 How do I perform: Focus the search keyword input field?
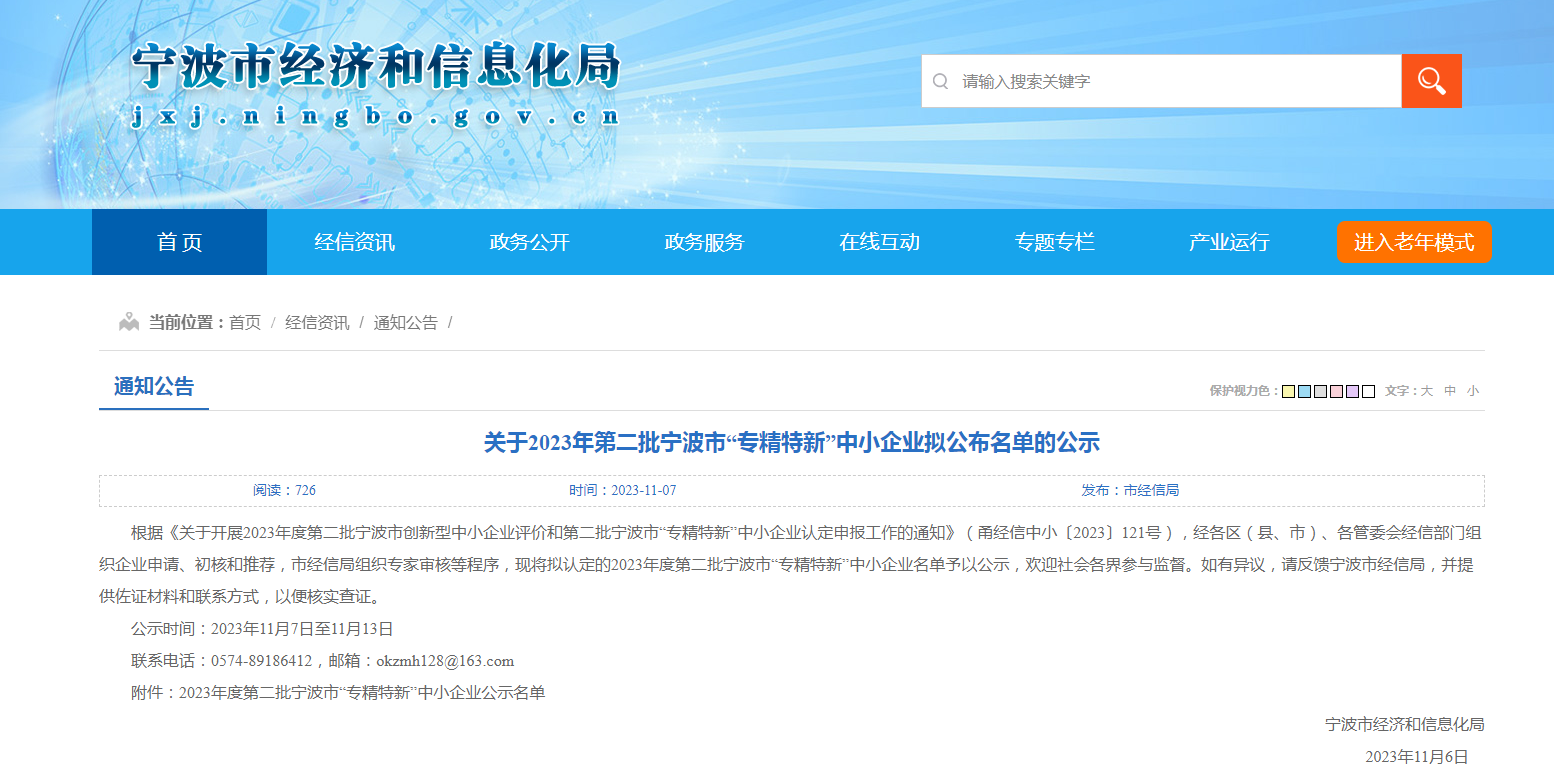coord(1161,81)
